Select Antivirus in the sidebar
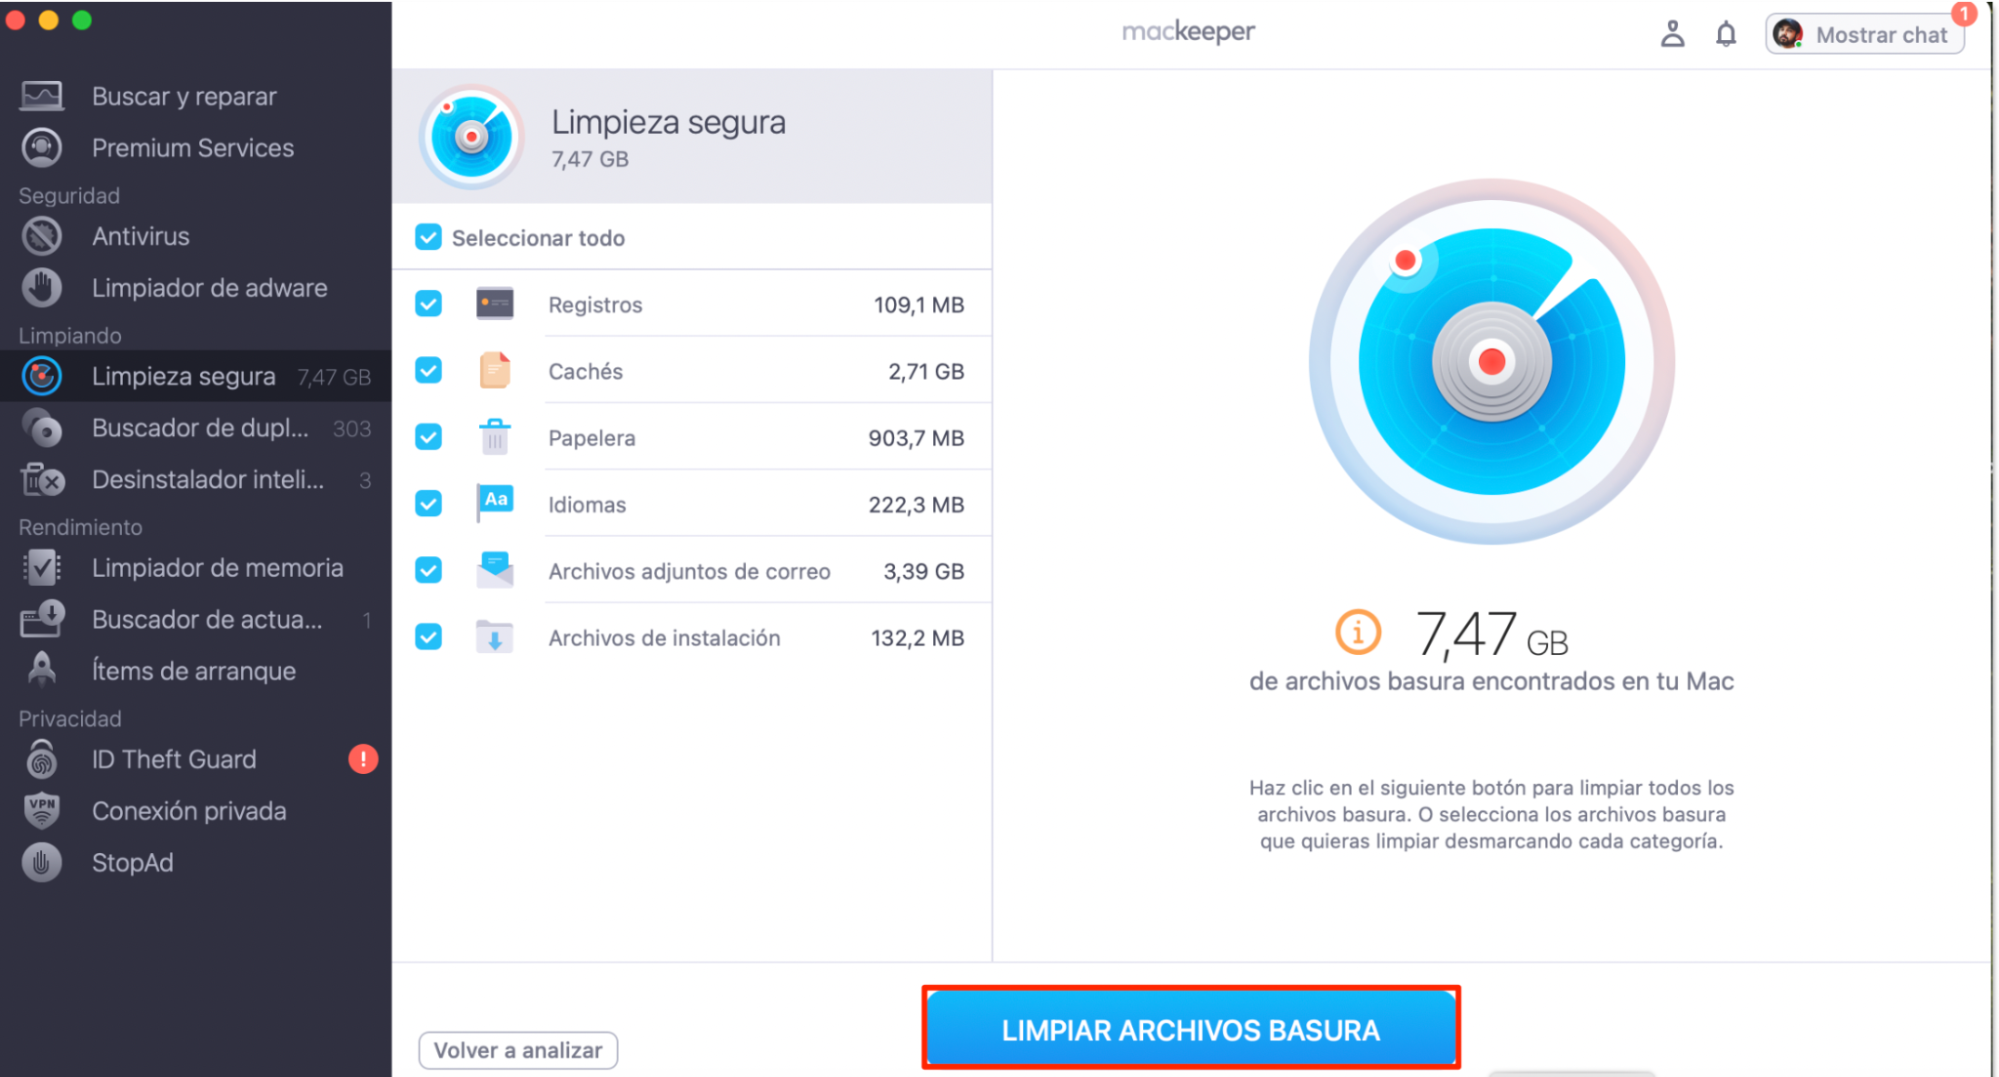The height and width of the screenshot is (1077, 1999). pos(196,236)
